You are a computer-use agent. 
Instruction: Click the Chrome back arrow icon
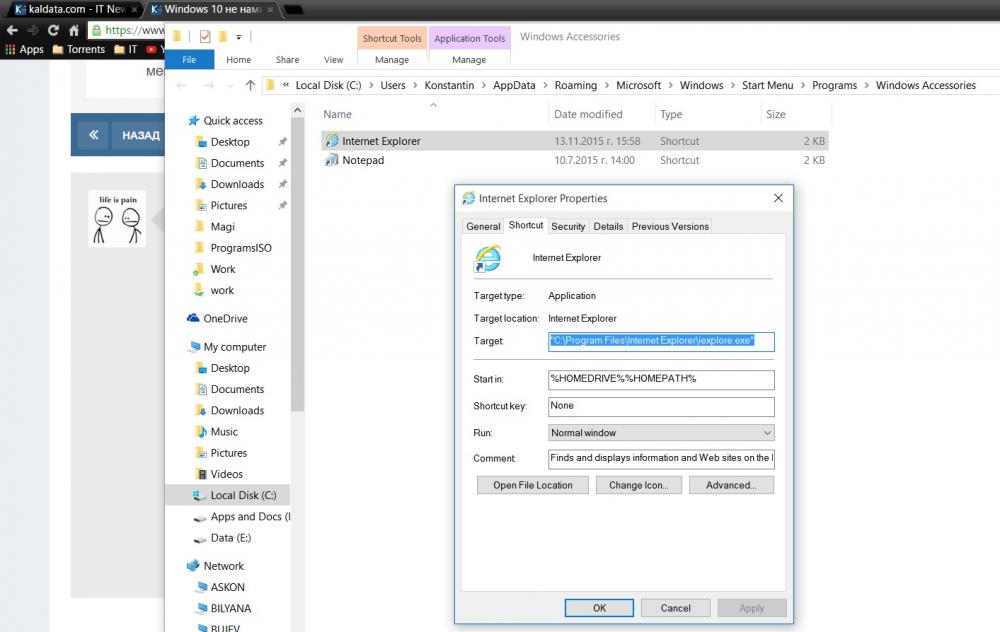12,30
